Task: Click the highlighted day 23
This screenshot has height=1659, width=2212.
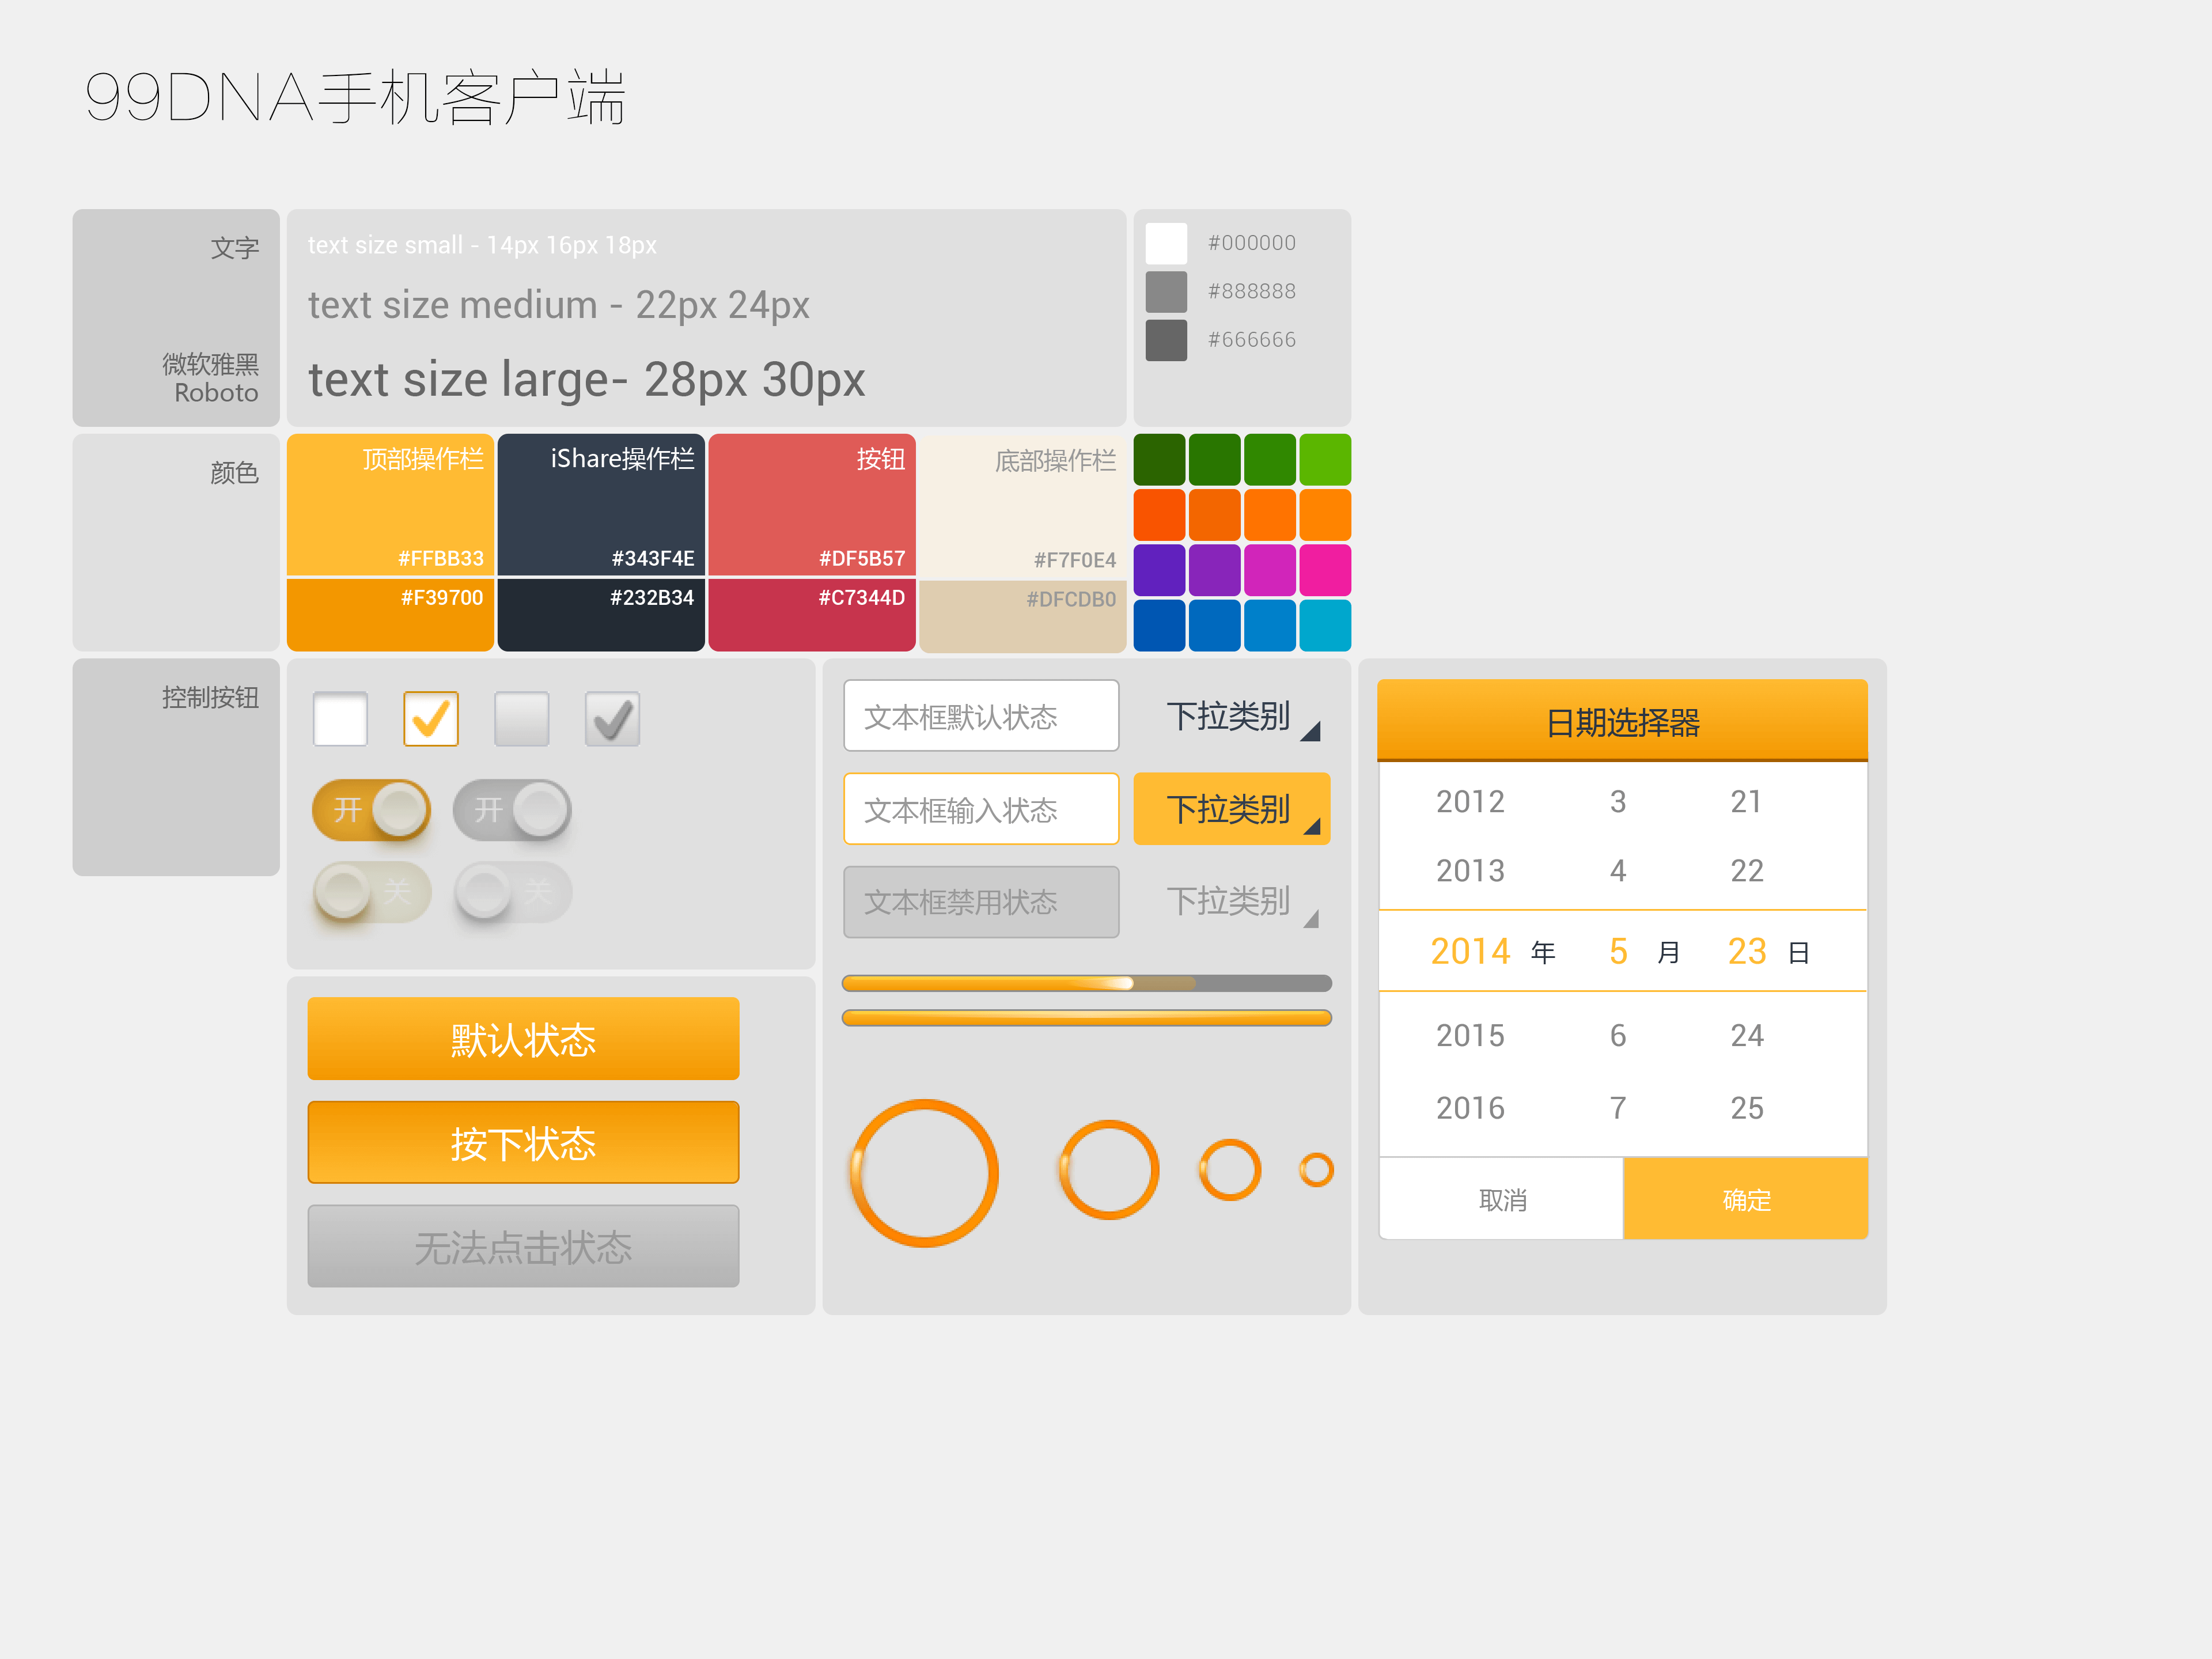Action: (x=1747, y=951)
